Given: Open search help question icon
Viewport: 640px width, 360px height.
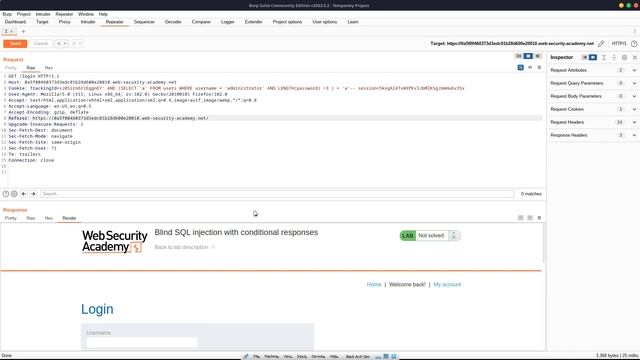Looking at the screenshot, I should pyautogui.click(x=6, y=194).
